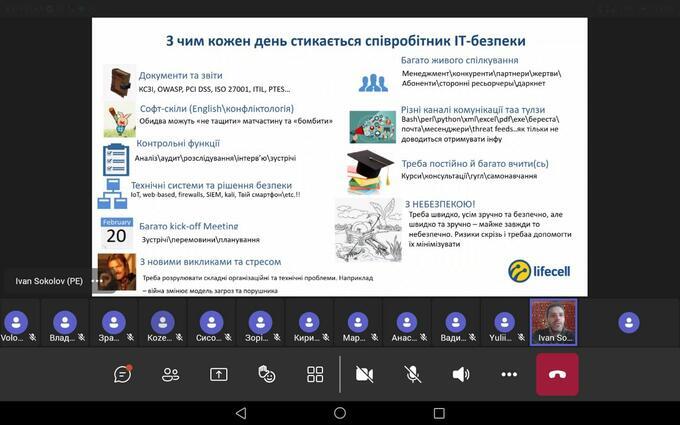Screen dimensions: 680x425
Task: Unmute the microphone
Action: (412, 374)
